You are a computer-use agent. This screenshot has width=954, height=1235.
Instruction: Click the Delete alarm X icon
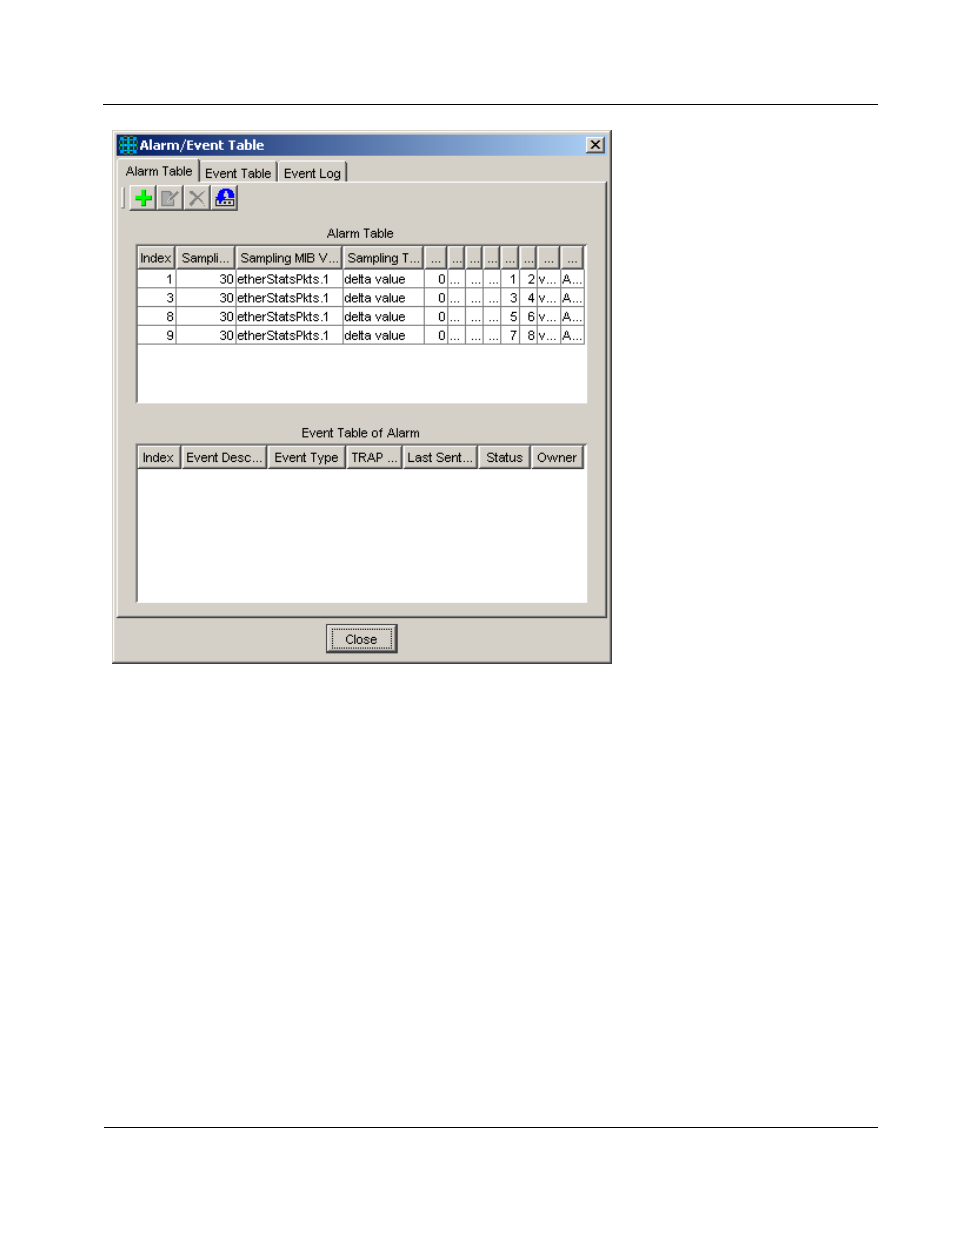[x=197, y=198]
